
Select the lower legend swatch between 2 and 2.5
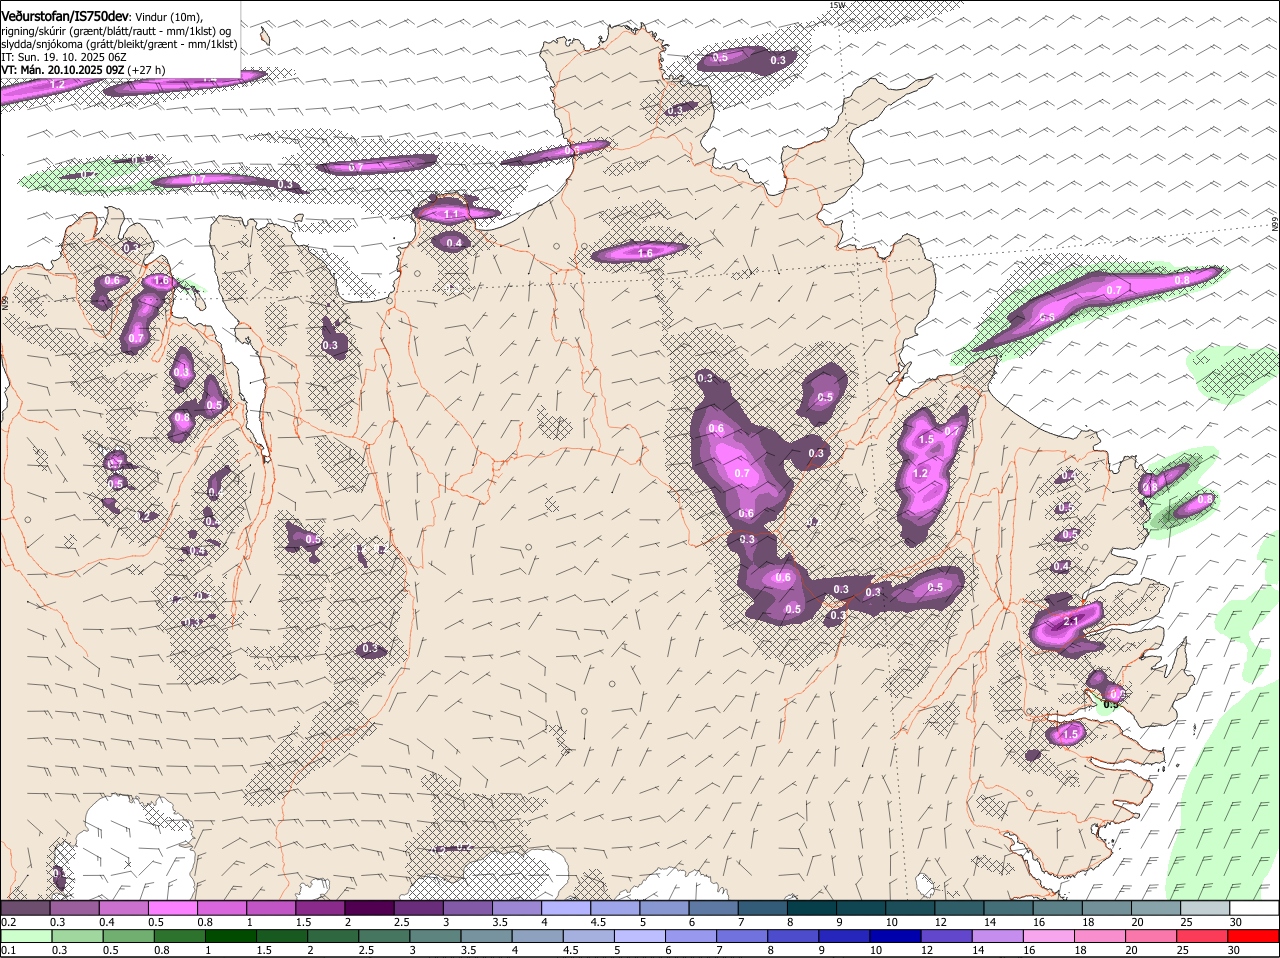tap(335, 936)
